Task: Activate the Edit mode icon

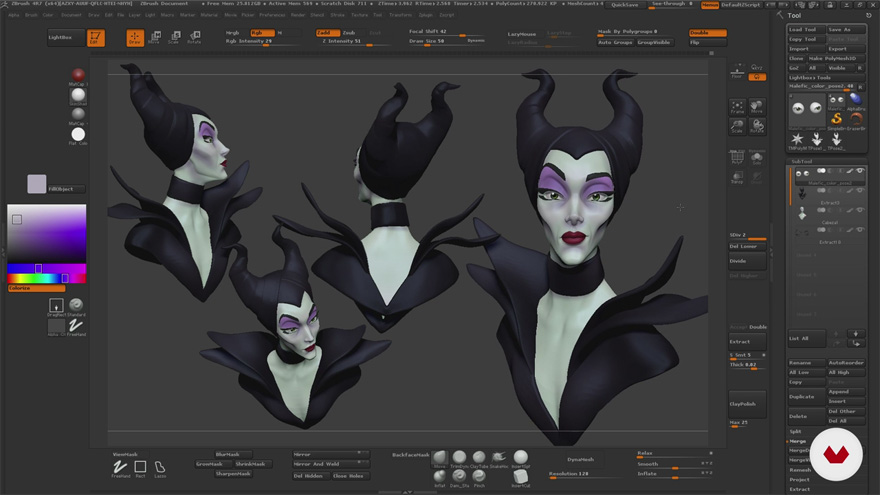Action: 95,38
